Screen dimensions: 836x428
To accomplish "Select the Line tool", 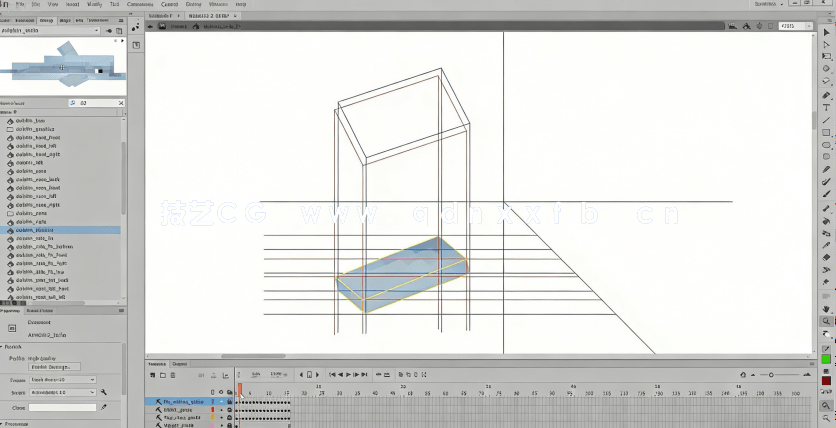I will pyautogui.click(x=827, y=120).
